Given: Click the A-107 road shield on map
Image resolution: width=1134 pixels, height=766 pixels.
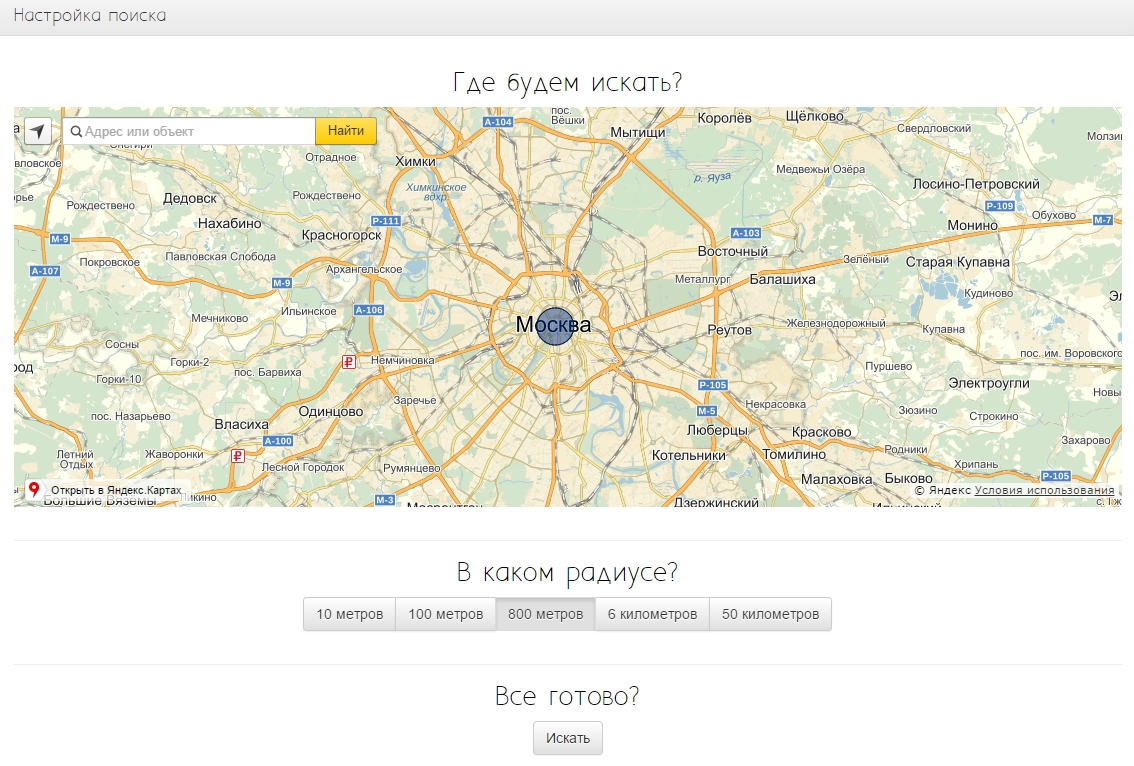Looking at the screenshot, I should 45,271.
